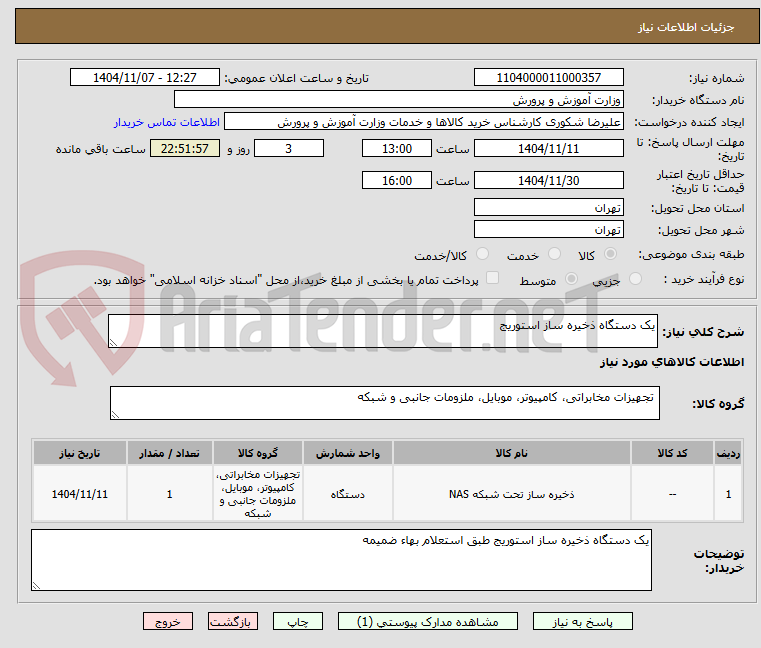Screen dimensions: 761x648
Task: Click the شرح کلی نیاز text area
Action: (383, 331)
